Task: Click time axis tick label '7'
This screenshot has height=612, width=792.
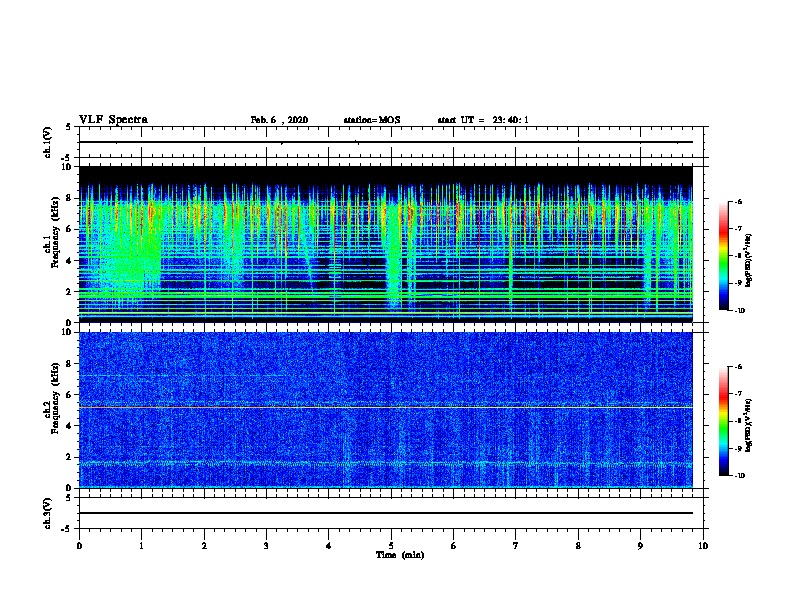Action: (516, 545)
